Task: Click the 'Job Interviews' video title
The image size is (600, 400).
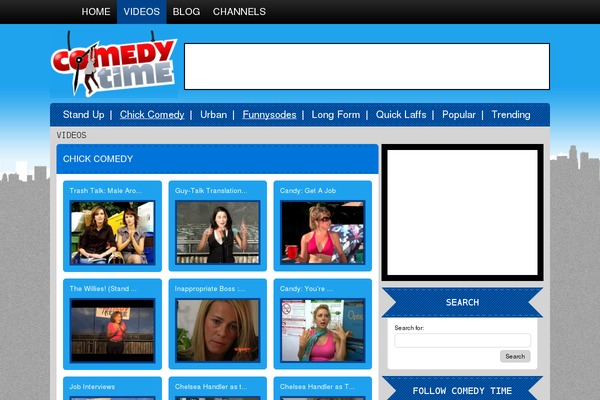Action: tap(92, 387)
